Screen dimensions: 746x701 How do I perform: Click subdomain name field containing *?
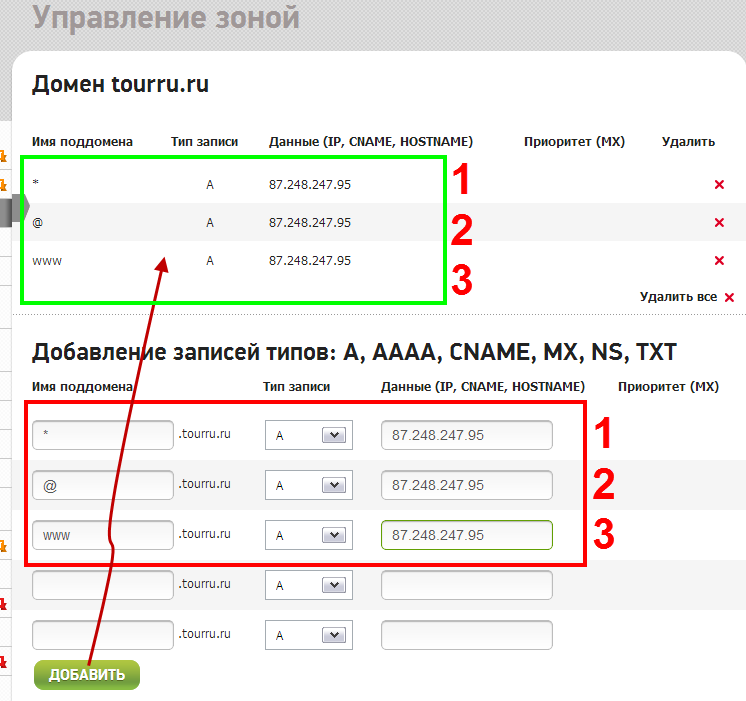click(103, 435)
